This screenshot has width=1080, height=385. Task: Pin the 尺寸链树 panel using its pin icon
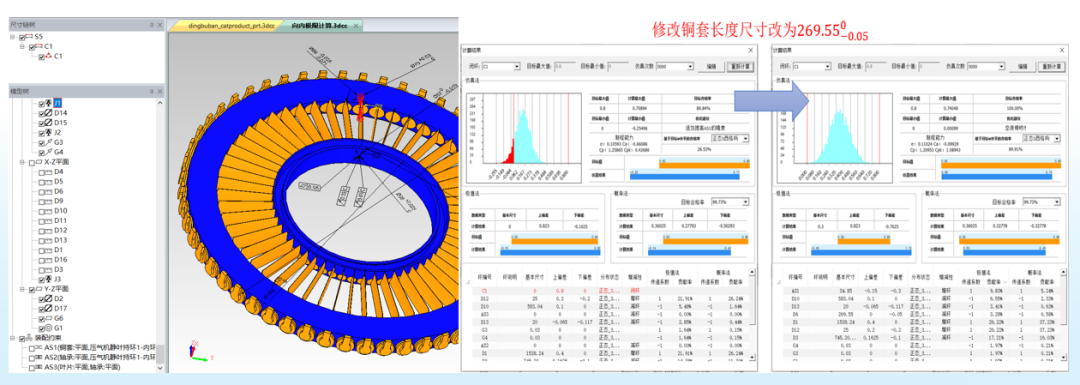pos(152,25)
